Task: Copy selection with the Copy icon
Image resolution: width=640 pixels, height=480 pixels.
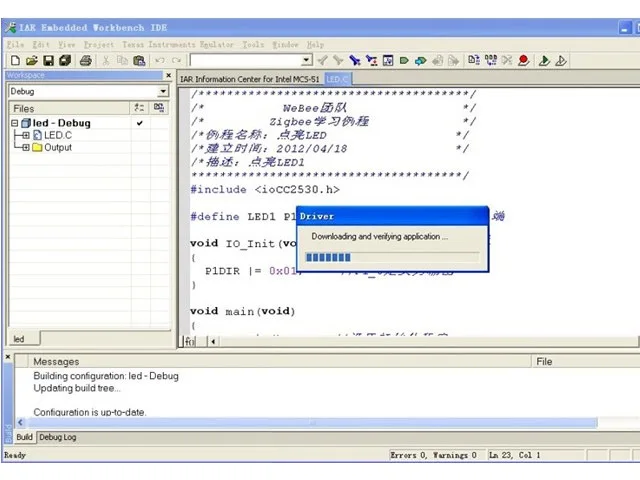Action: [x=122, y=61]
